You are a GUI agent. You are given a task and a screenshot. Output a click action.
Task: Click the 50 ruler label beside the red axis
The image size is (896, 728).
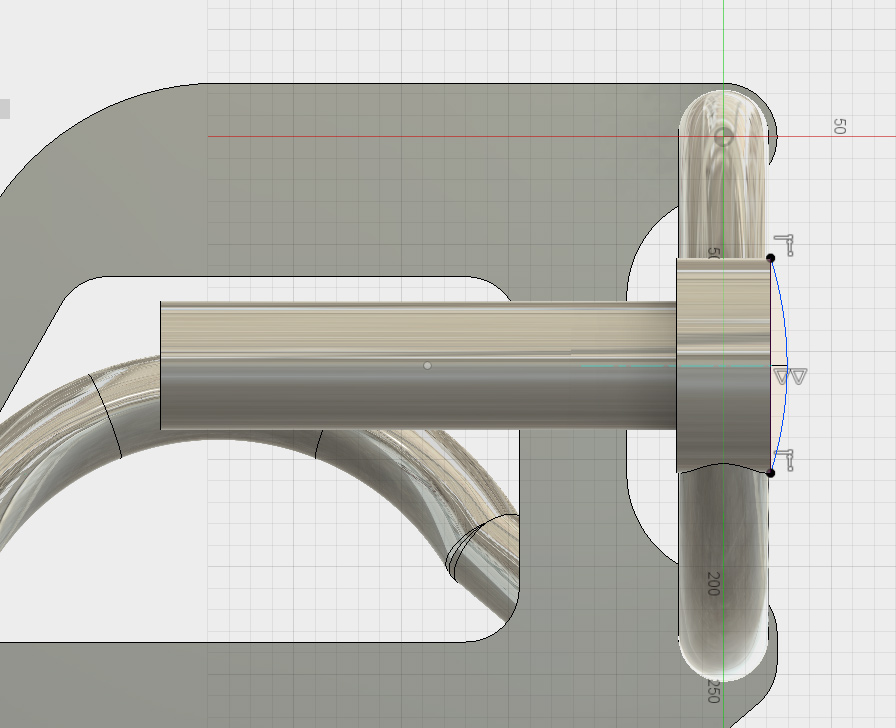click(x=839, y=126)
